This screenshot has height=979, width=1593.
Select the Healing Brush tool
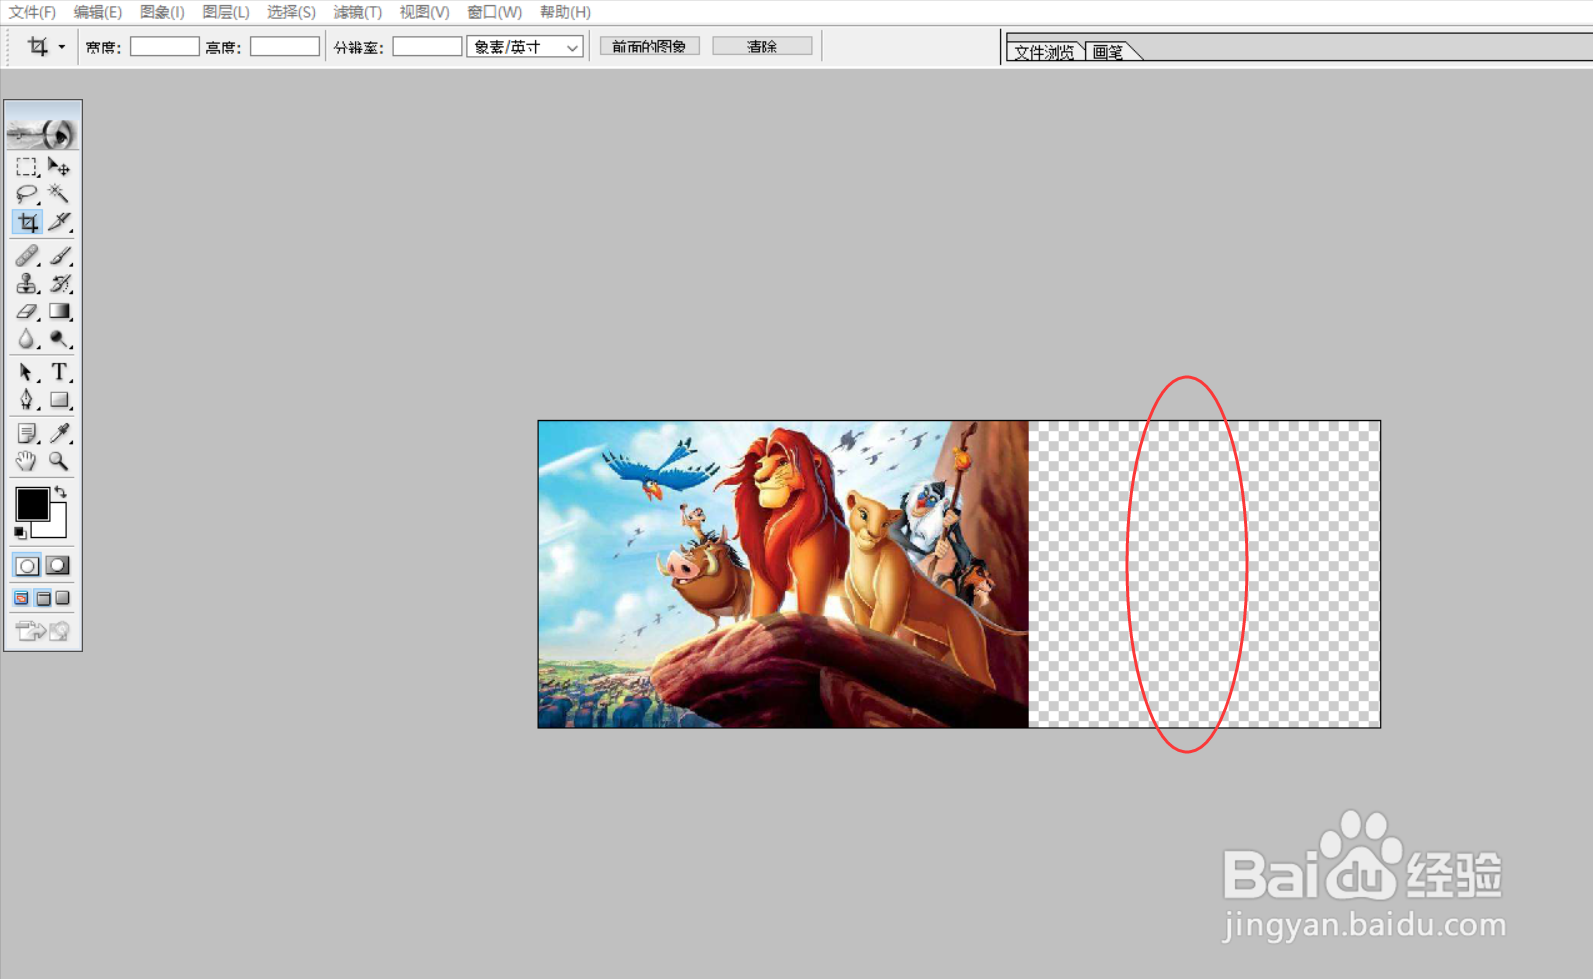coord(27,256)
